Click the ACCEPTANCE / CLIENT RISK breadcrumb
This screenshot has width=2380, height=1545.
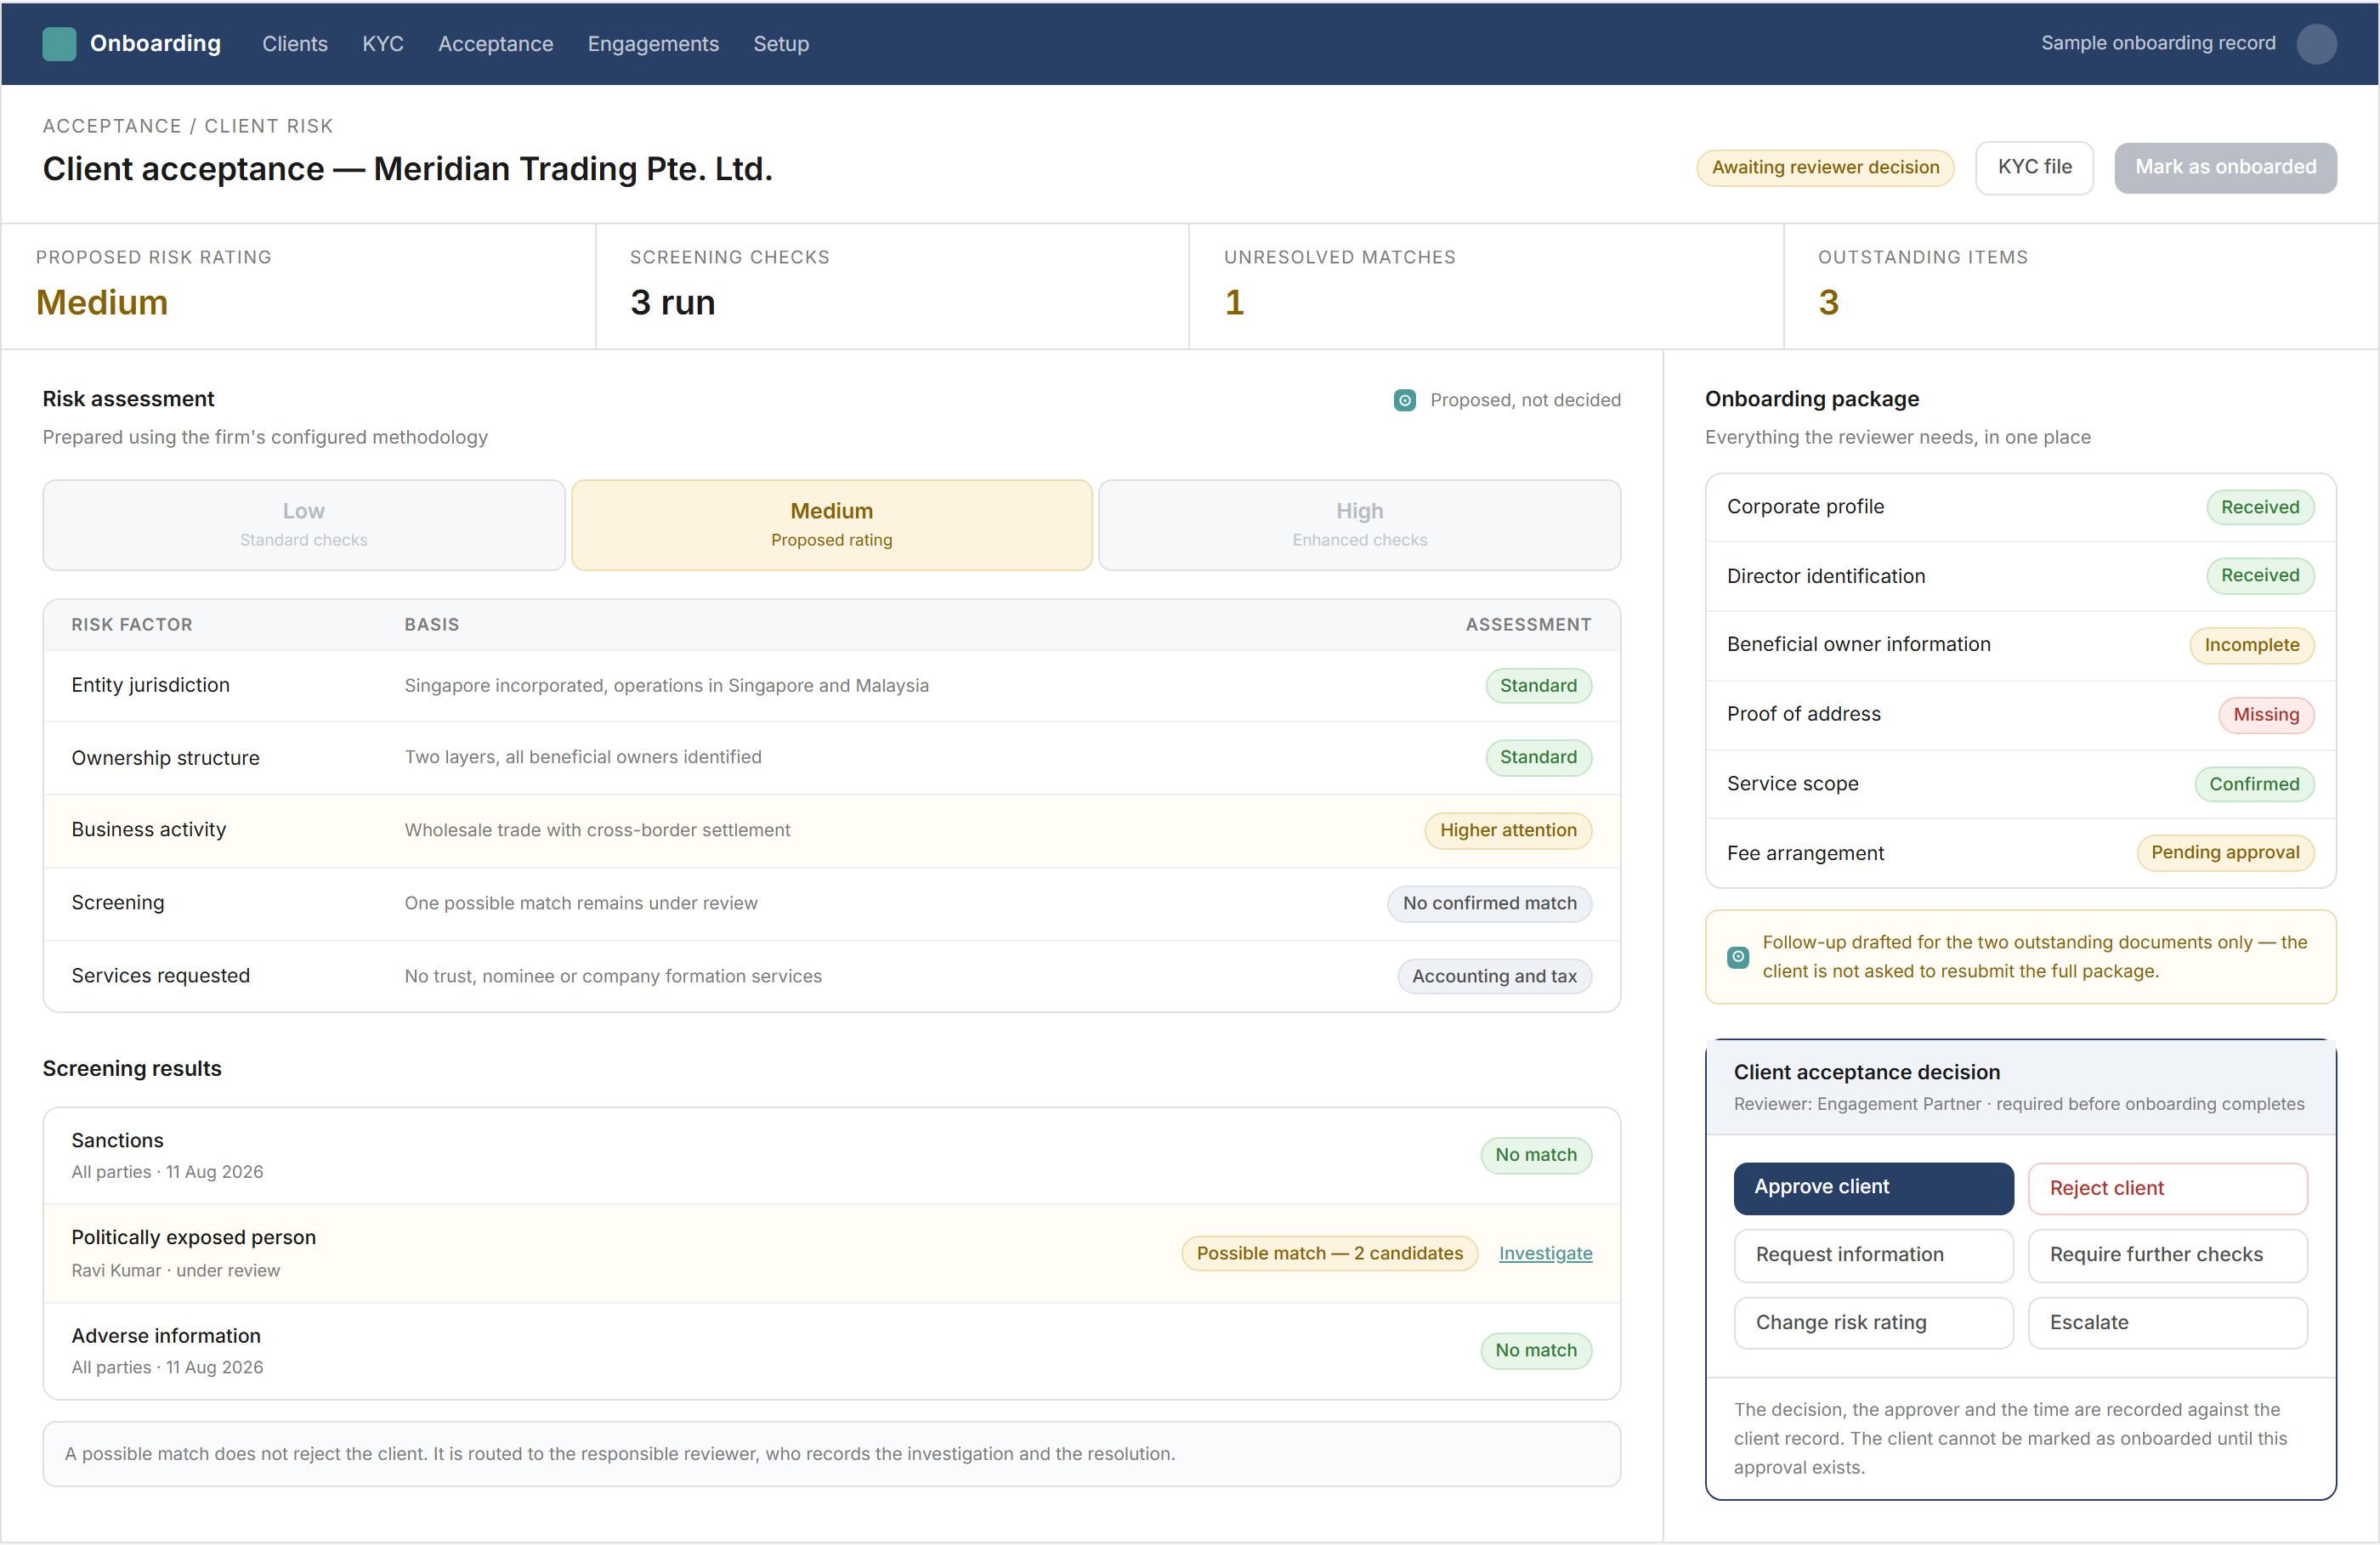tap(187, 126)
